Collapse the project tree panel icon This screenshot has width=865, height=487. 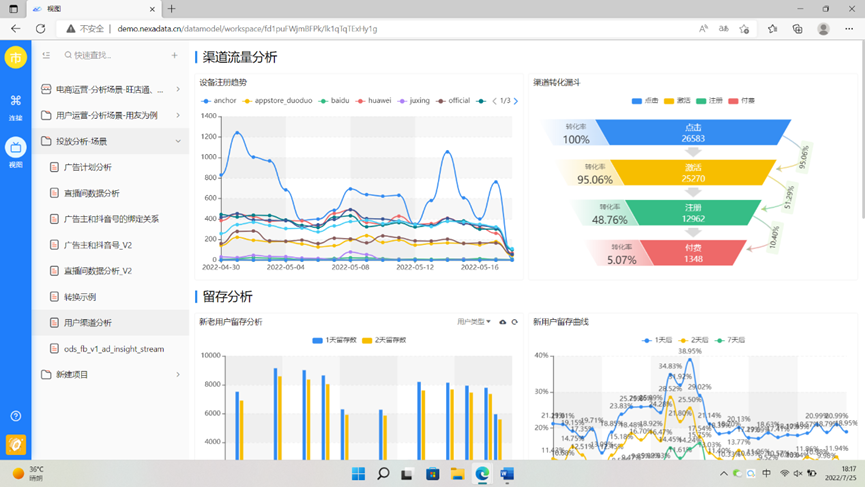click(x=46, y=55)
